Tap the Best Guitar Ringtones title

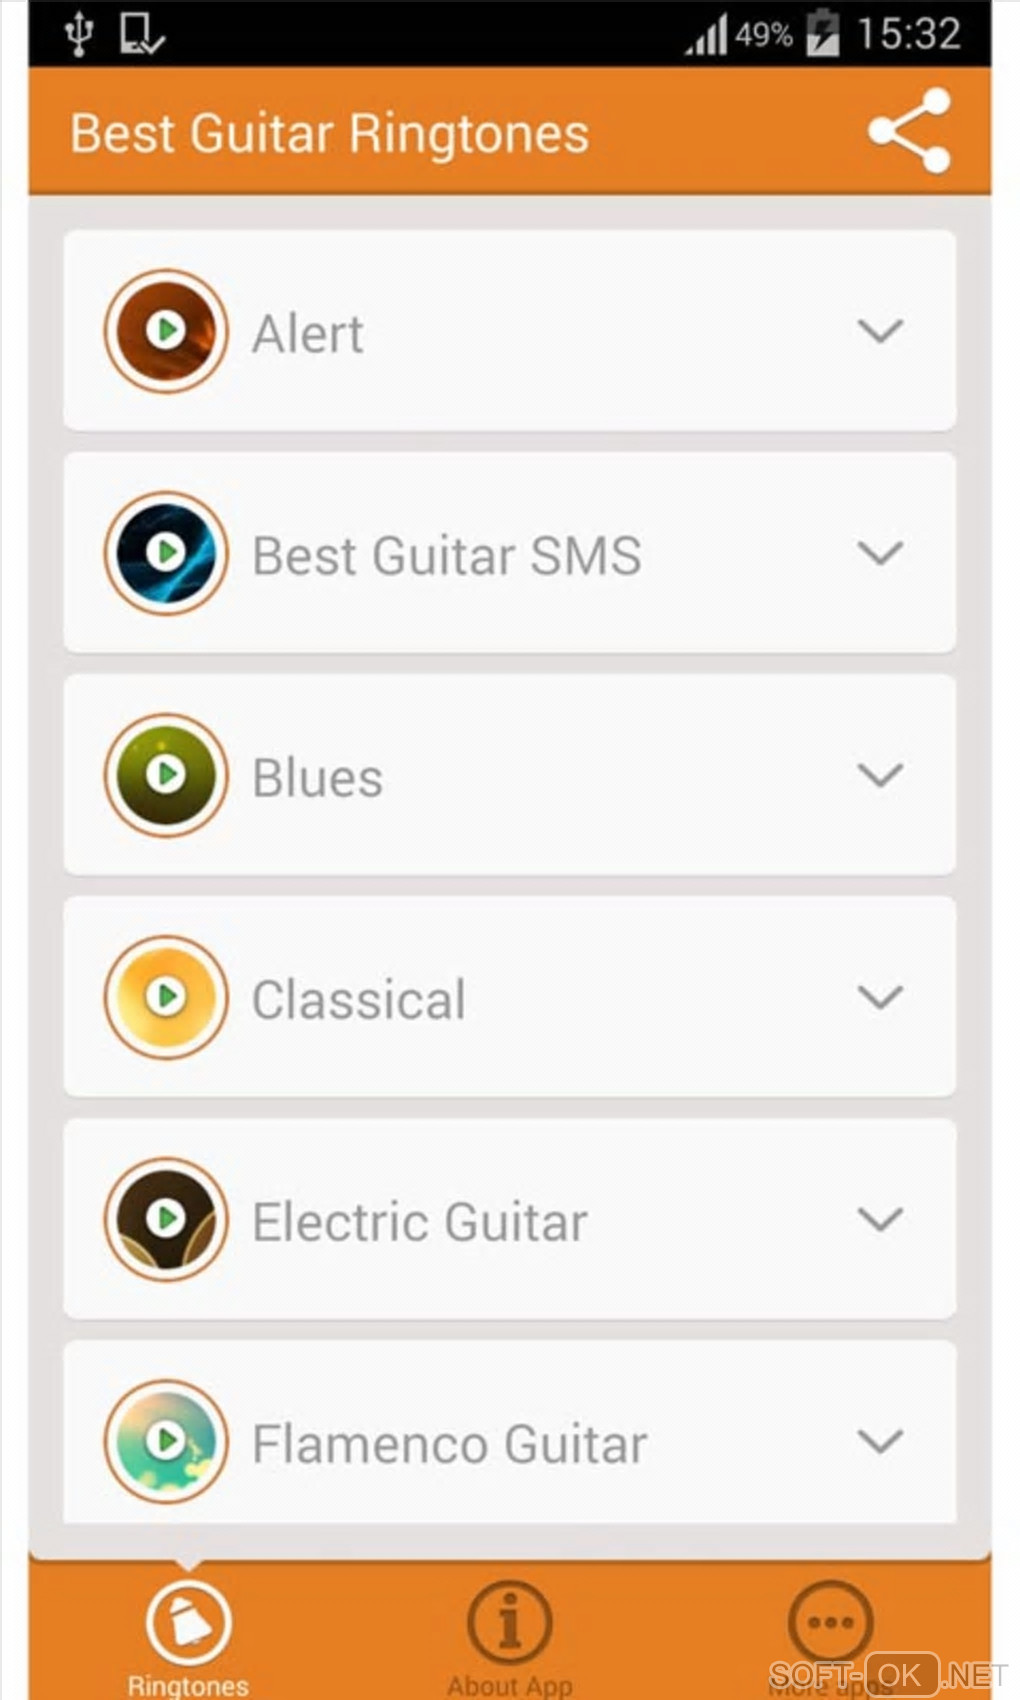click(x=329, y=134)
